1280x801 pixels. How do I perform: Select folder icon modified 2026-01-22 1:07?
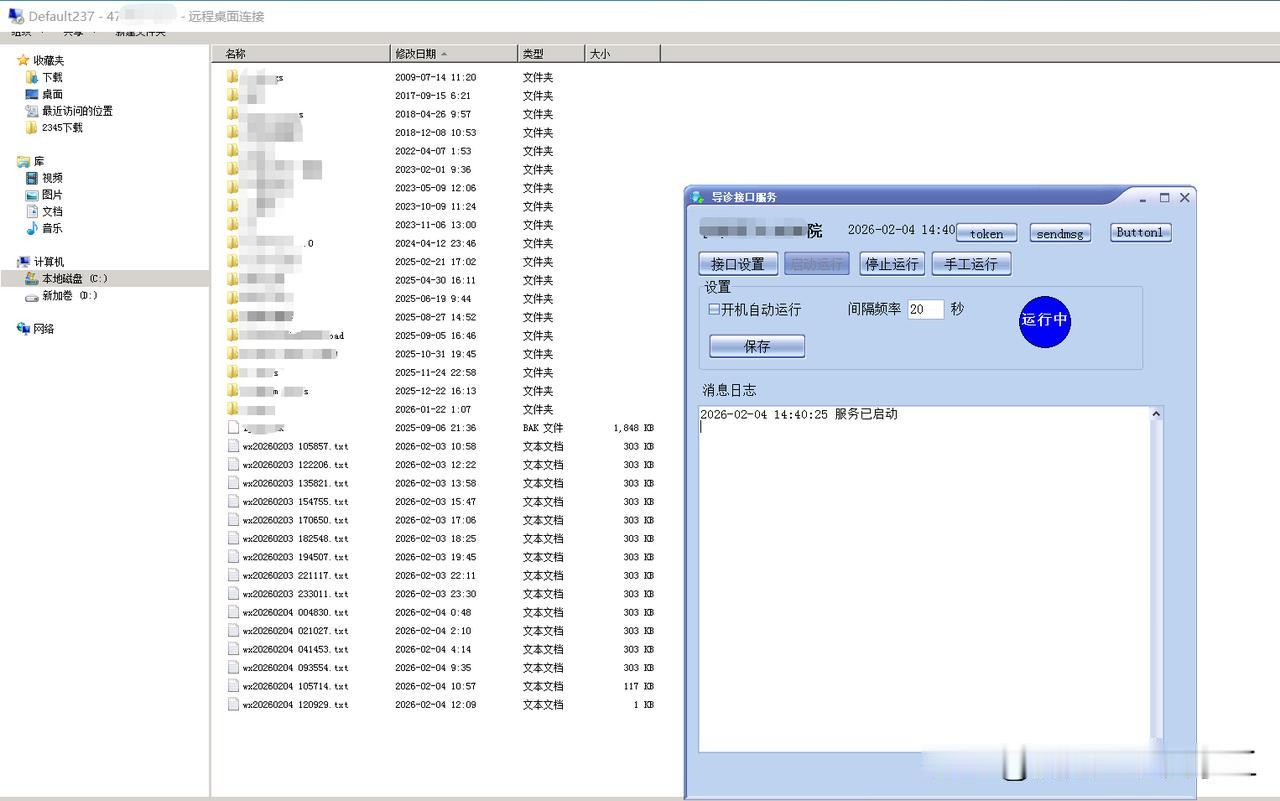(x=233, y=409)
